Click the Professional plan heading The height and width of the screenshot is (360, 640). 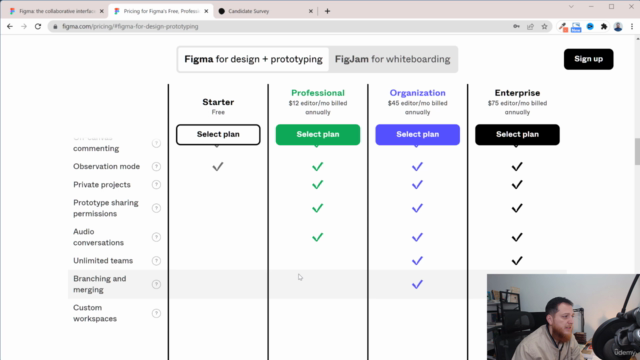coord(318,93)
